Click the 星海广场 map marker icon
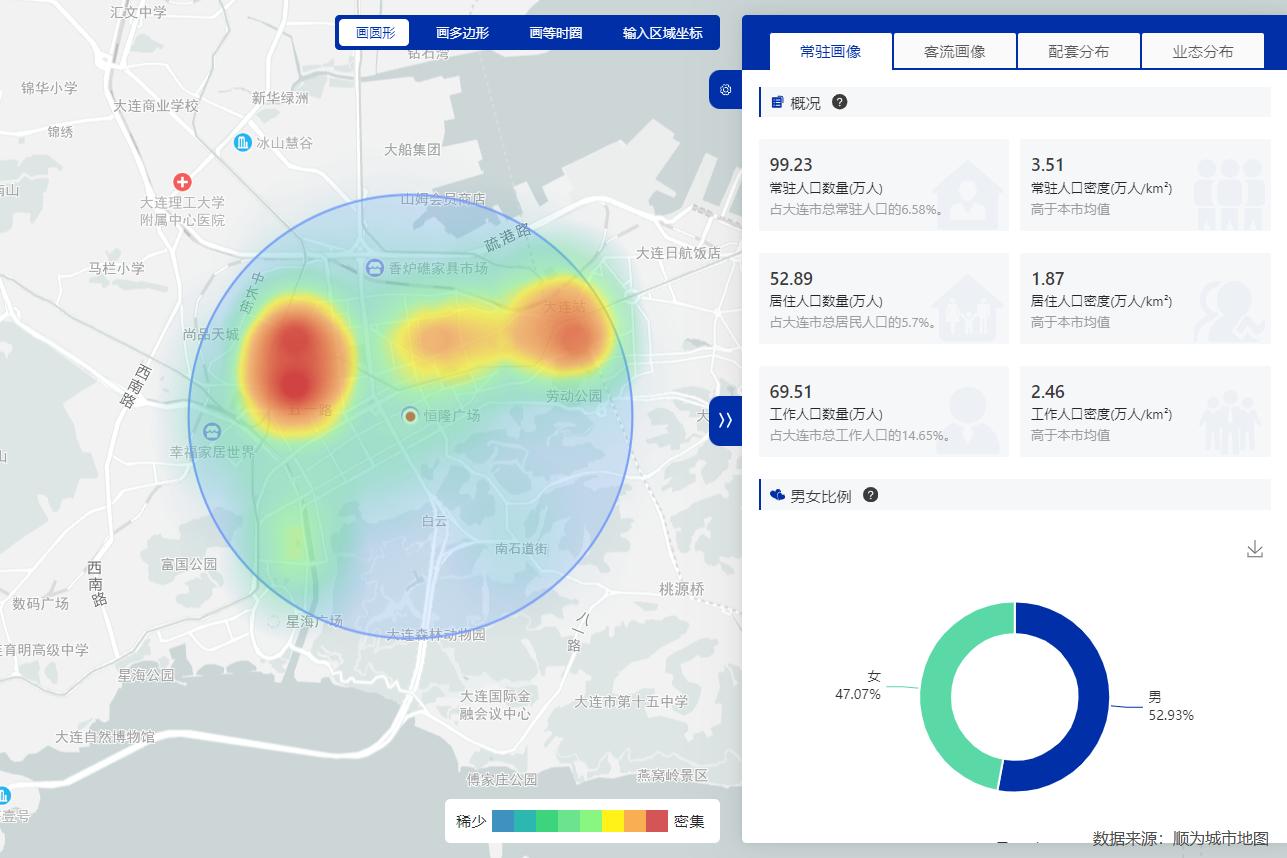Screen dimensions: 1287x858 tap(274, 621)
